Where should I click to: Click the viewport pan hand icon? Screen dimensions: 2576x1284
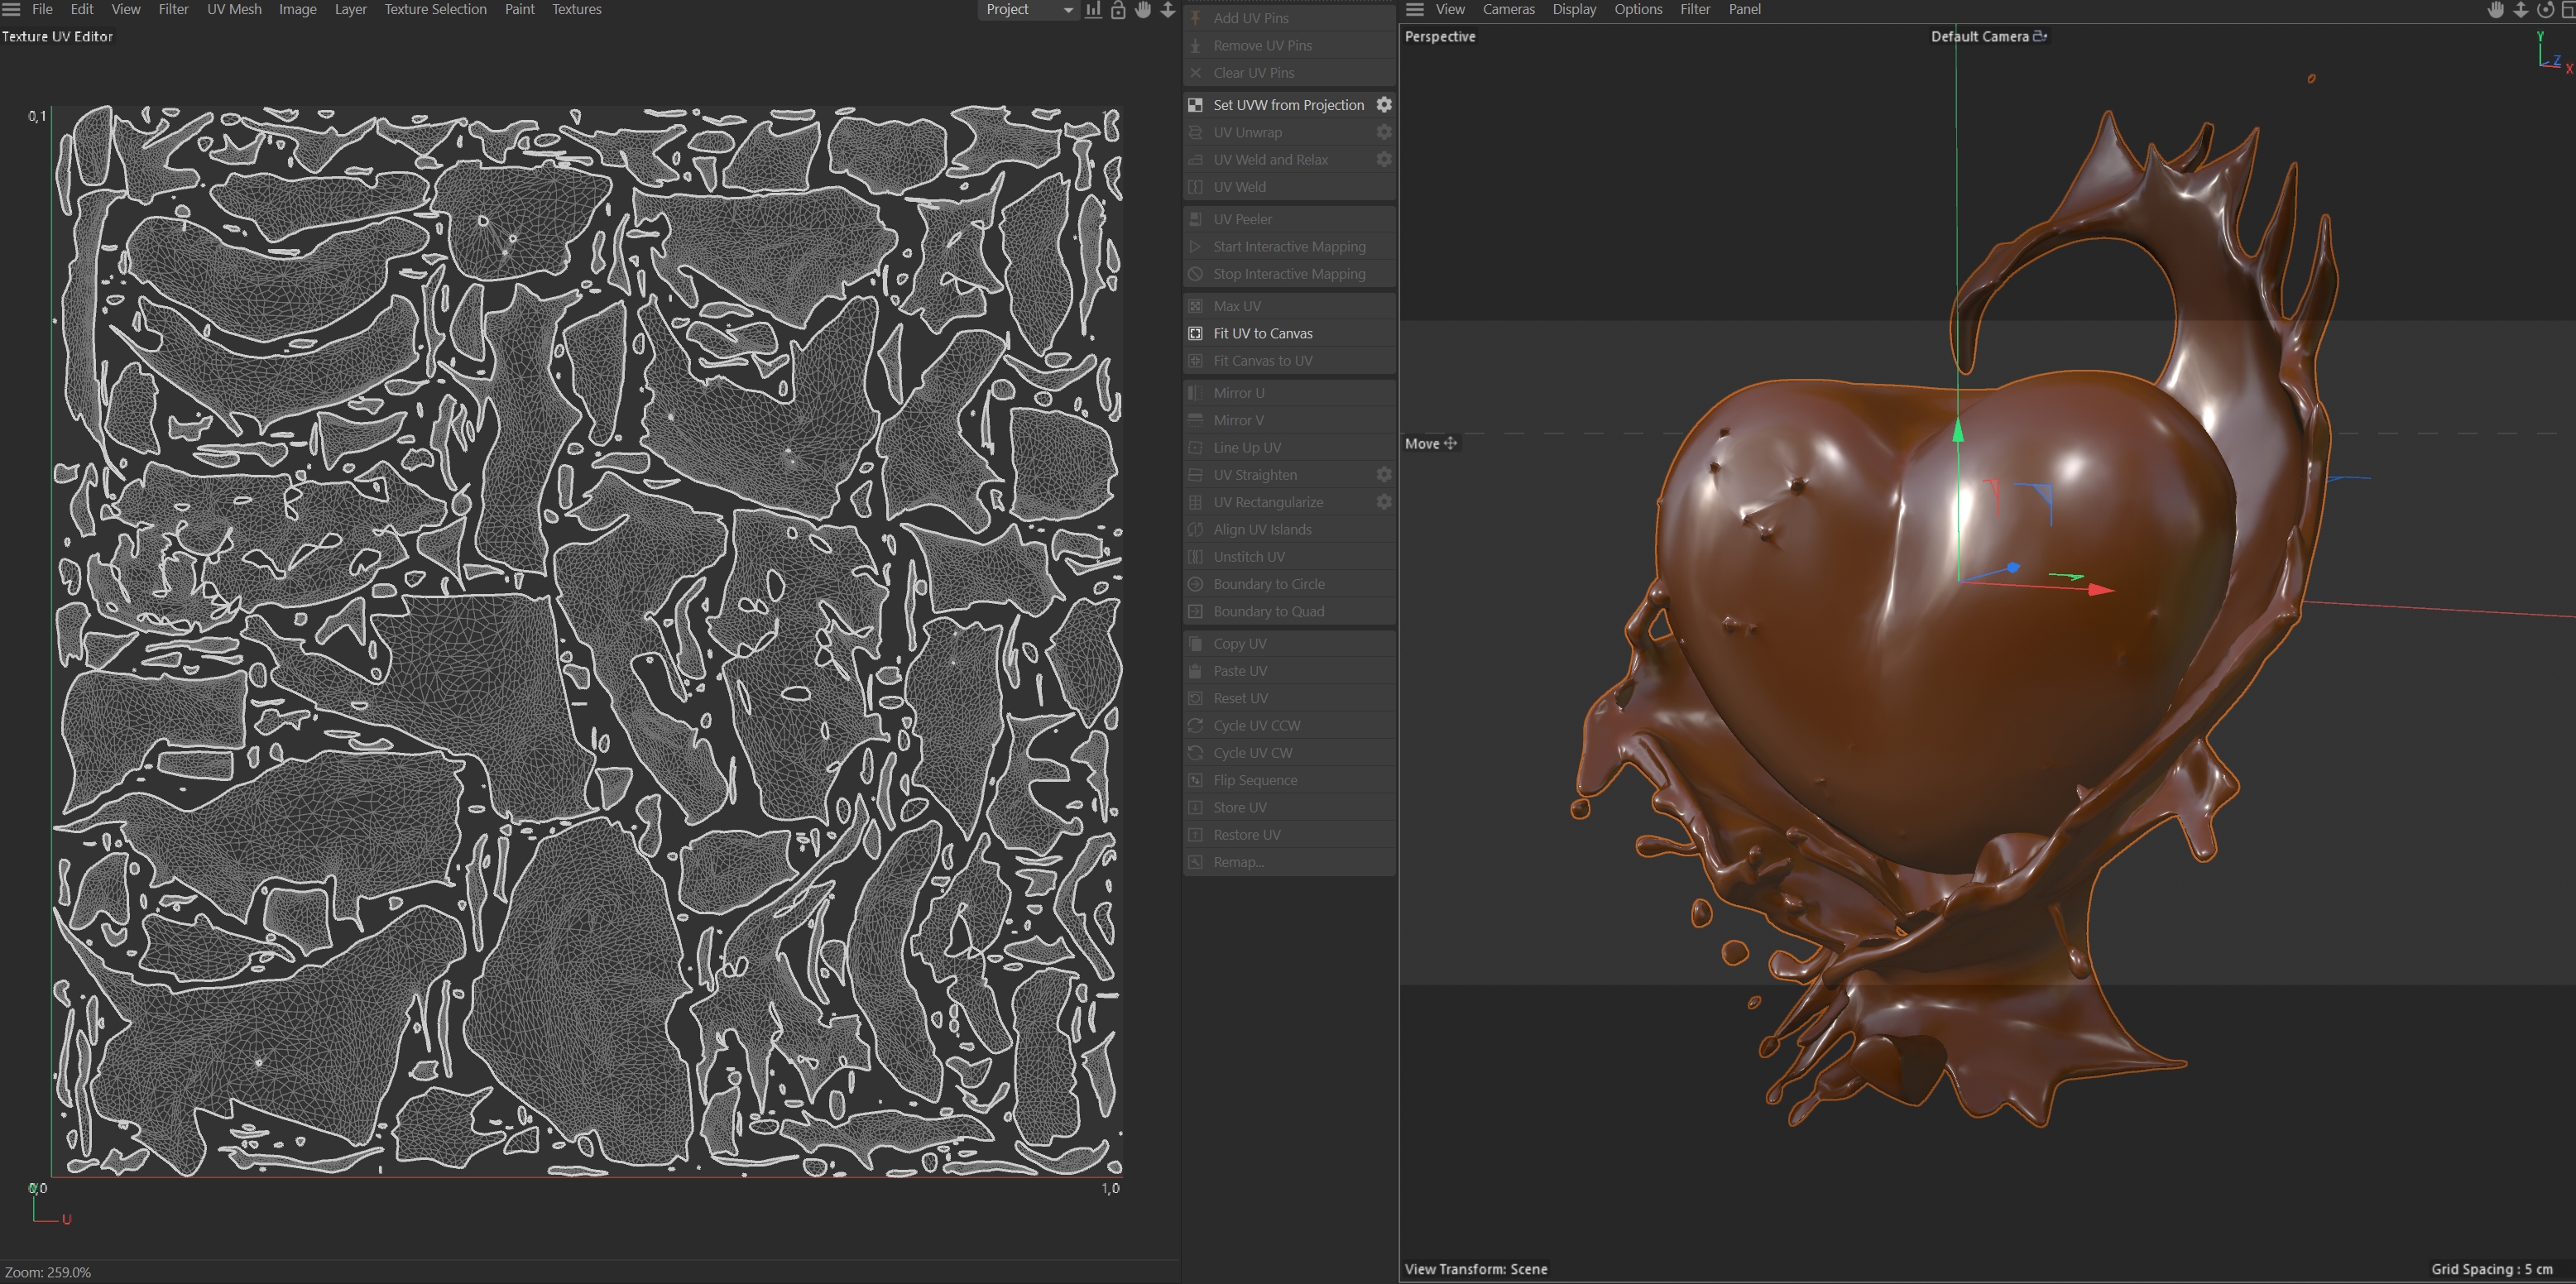click(2496, 10)
